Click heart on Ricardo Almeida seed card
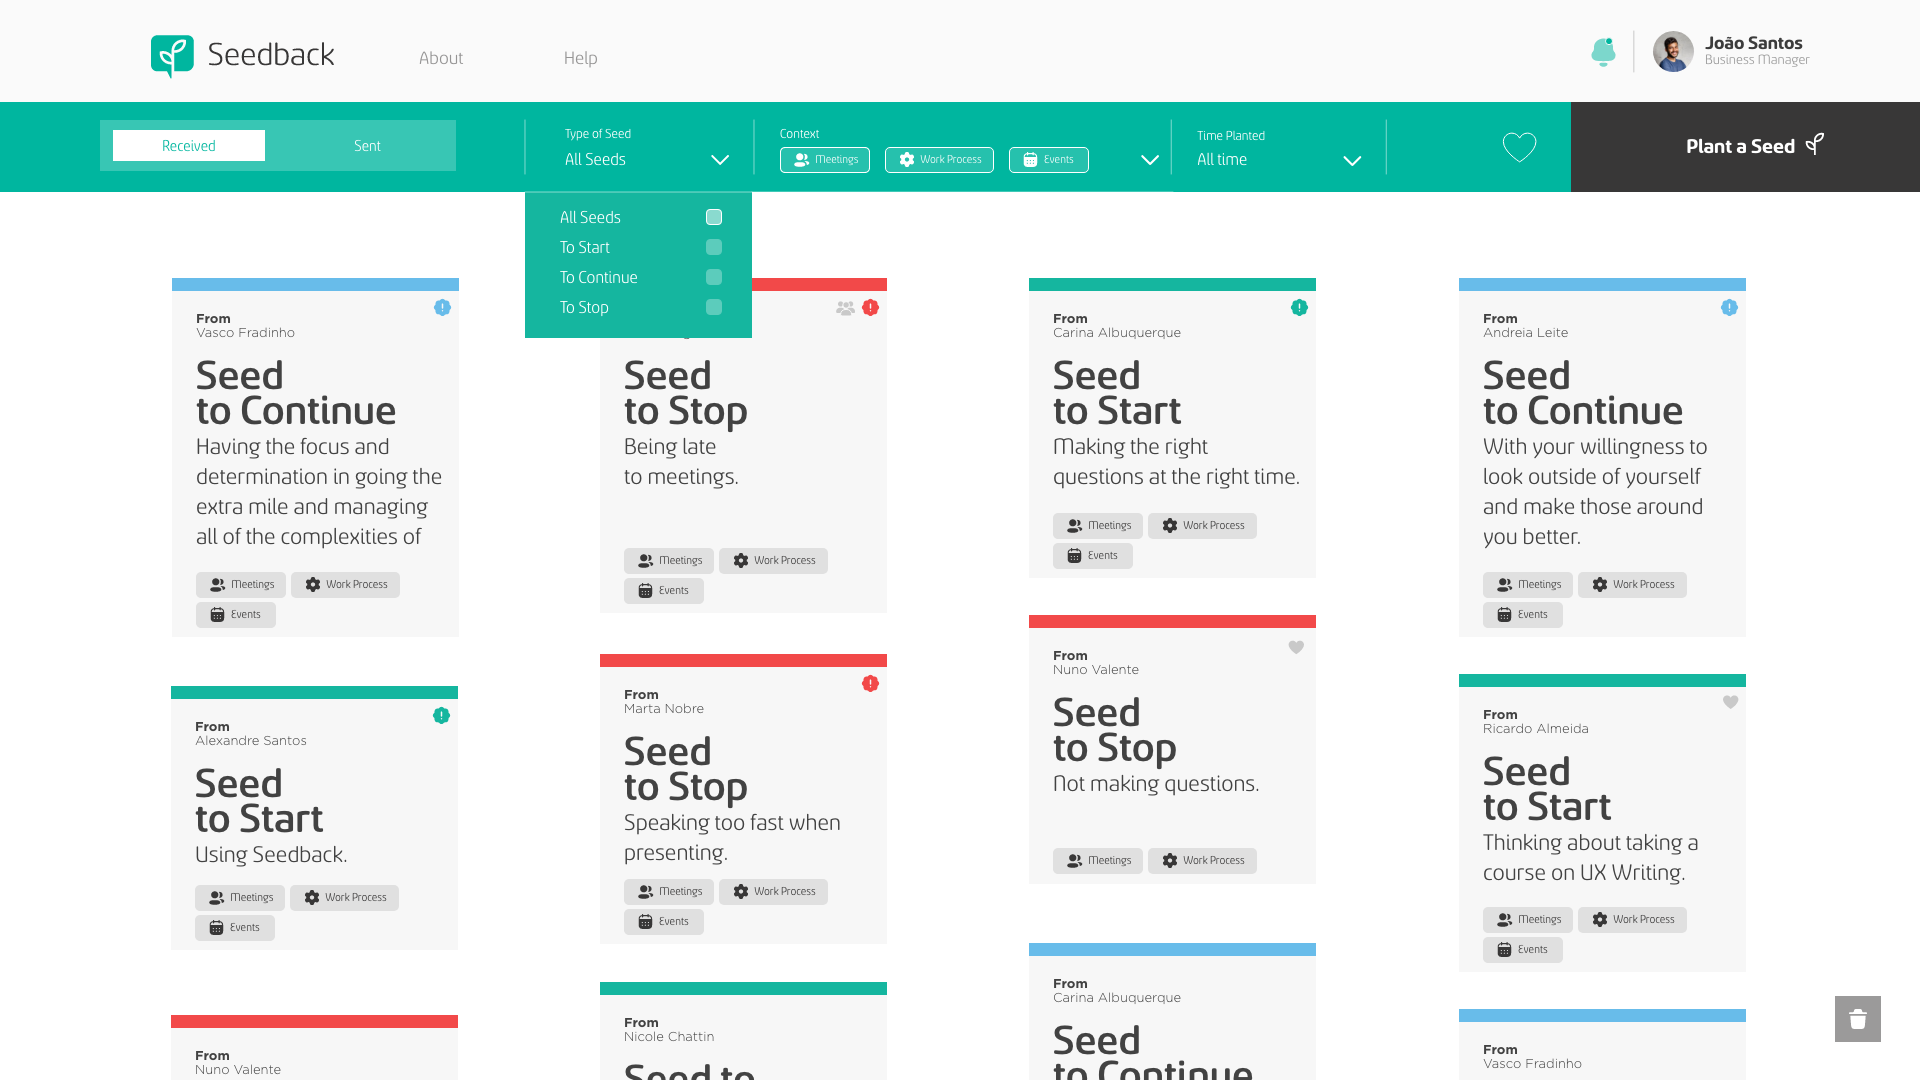The width and height of the screenshot is (1920, 1080). click(1730, 702)
